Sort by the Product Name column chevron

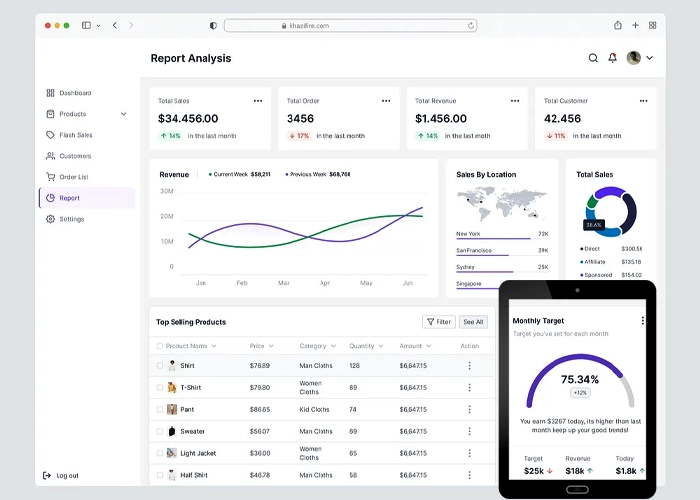214,346
